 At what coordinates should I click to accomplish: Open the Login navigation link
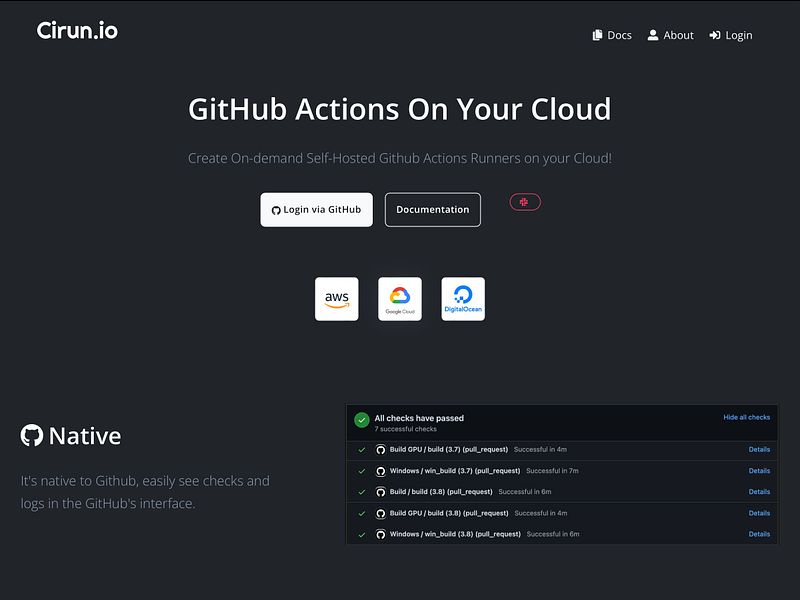coord(731,35)
